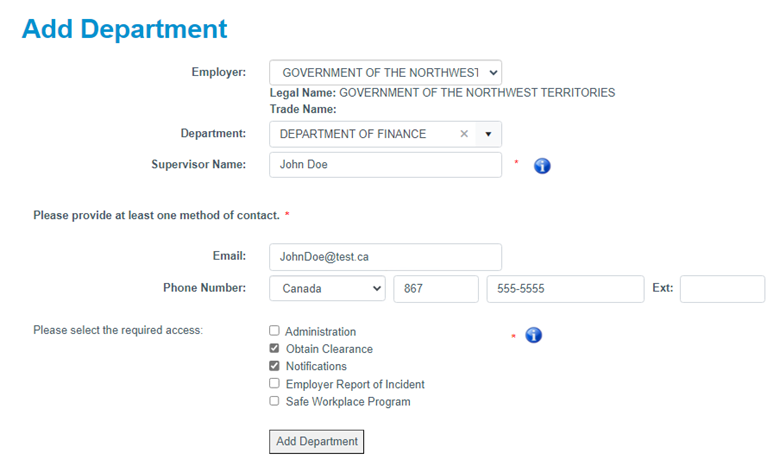Uncheck the Obtain Clearance checkbox
Screen dimensions: 780x472
click(x=274, y=349)
